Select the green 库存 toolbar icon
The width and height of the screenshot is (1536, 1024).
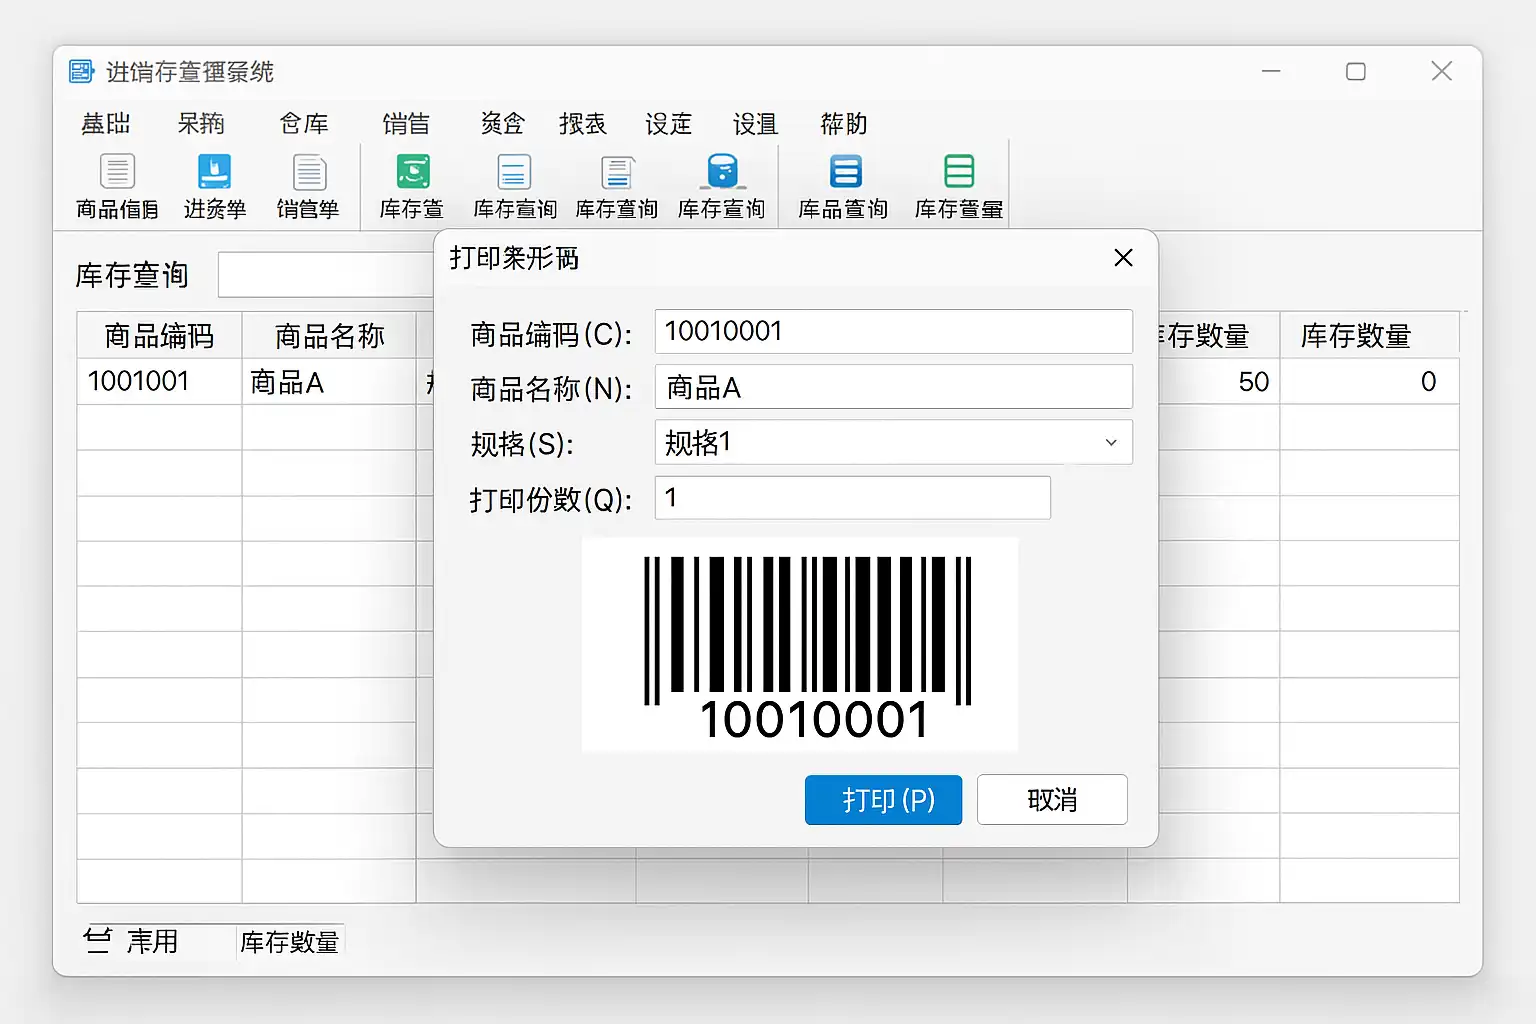(412, 172)
